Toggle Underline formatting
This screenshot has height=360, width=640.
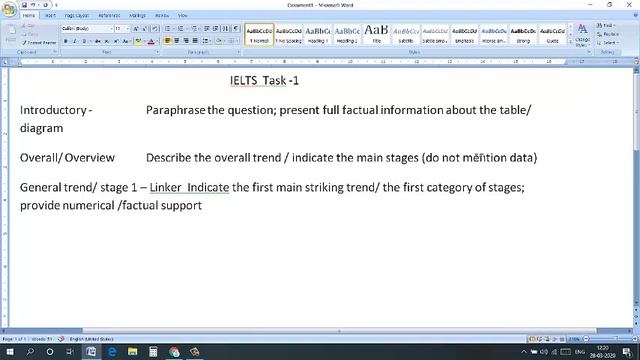(84, 41)
